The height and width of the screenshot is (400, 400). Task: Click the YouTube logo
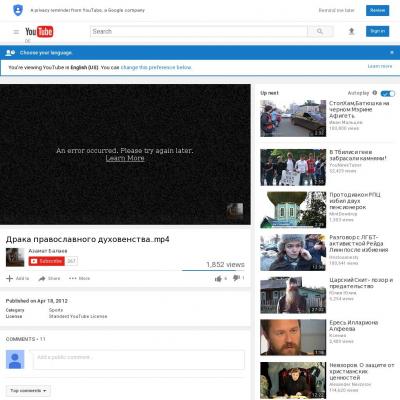pyautogui.click(x=39, y=32)
